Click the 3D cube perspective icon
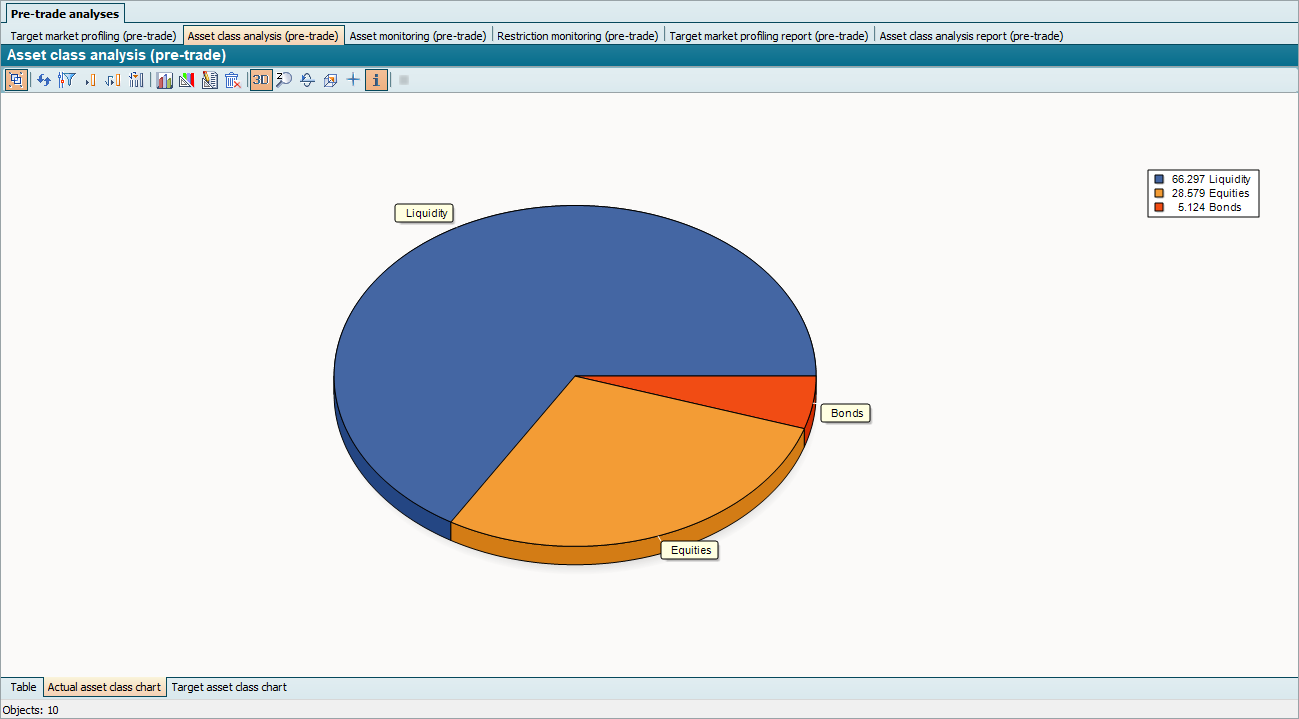Viewport: 1299px width, 719px height. pyautogui.click(x=330, y=80)
